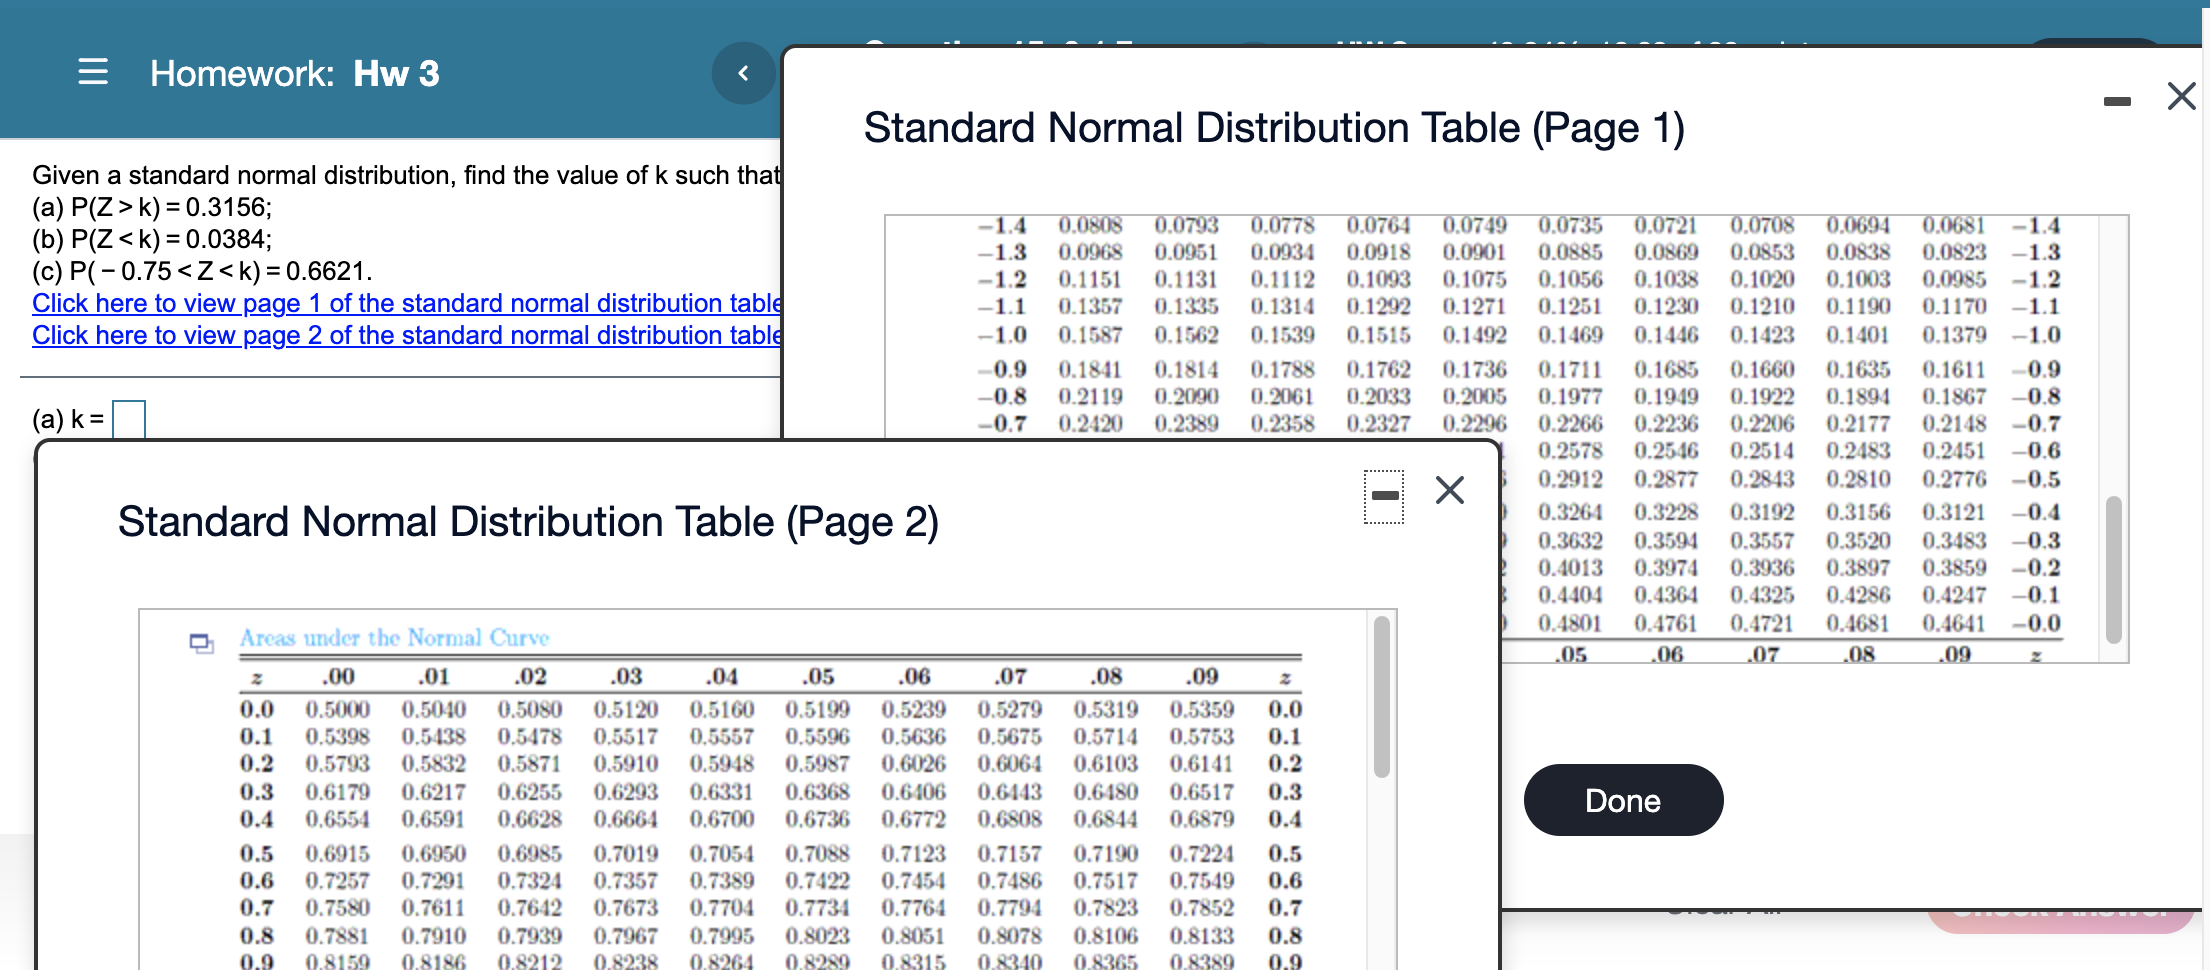Viewport: 2210px width, 980px height.
Task: Click the pop-out icon next to Areas under the Normal Curve
Action: pyautogui.click(x=201, y=643)
